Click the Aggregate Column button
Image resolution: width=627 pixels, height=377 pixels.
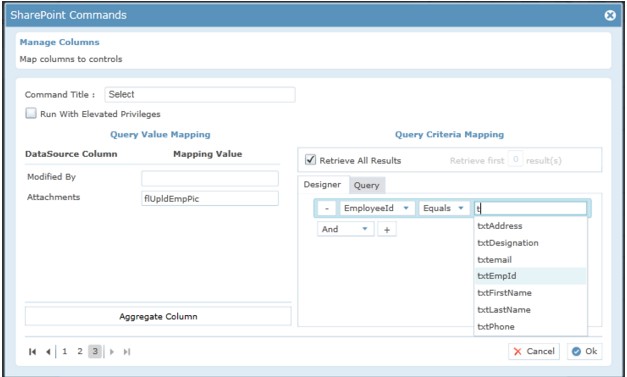pos(158,316)
